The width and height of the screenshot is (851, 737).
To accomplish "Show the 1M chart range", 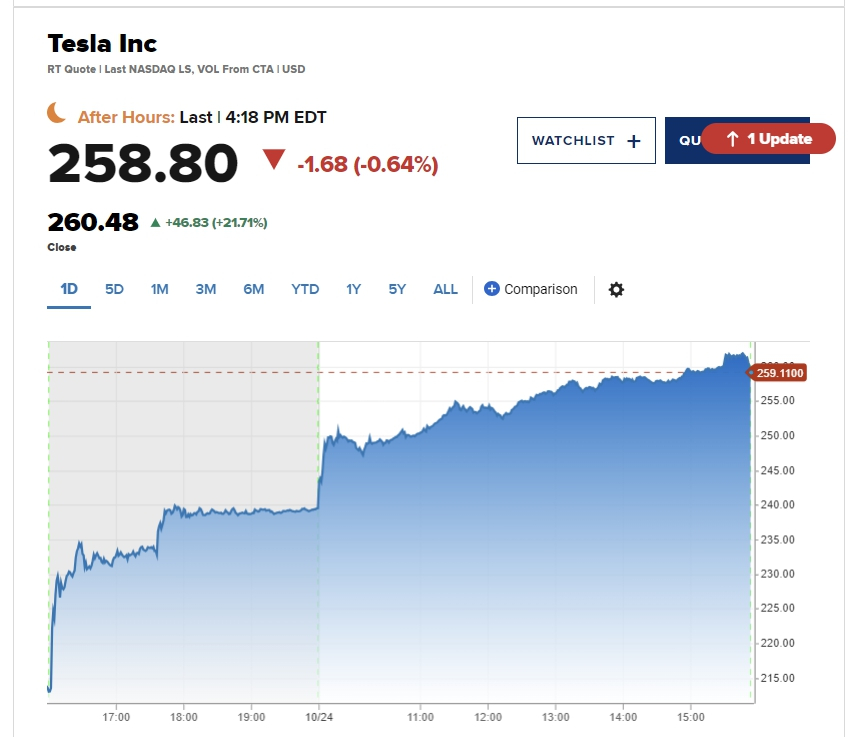I will tap(160, 289).
